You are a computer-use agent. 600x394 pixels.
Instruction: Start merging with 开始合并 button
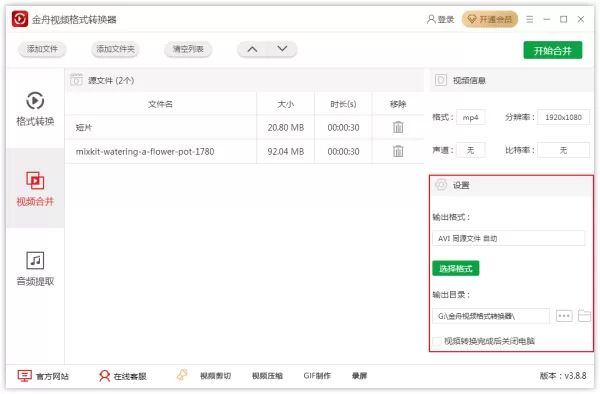click(553, 50)
